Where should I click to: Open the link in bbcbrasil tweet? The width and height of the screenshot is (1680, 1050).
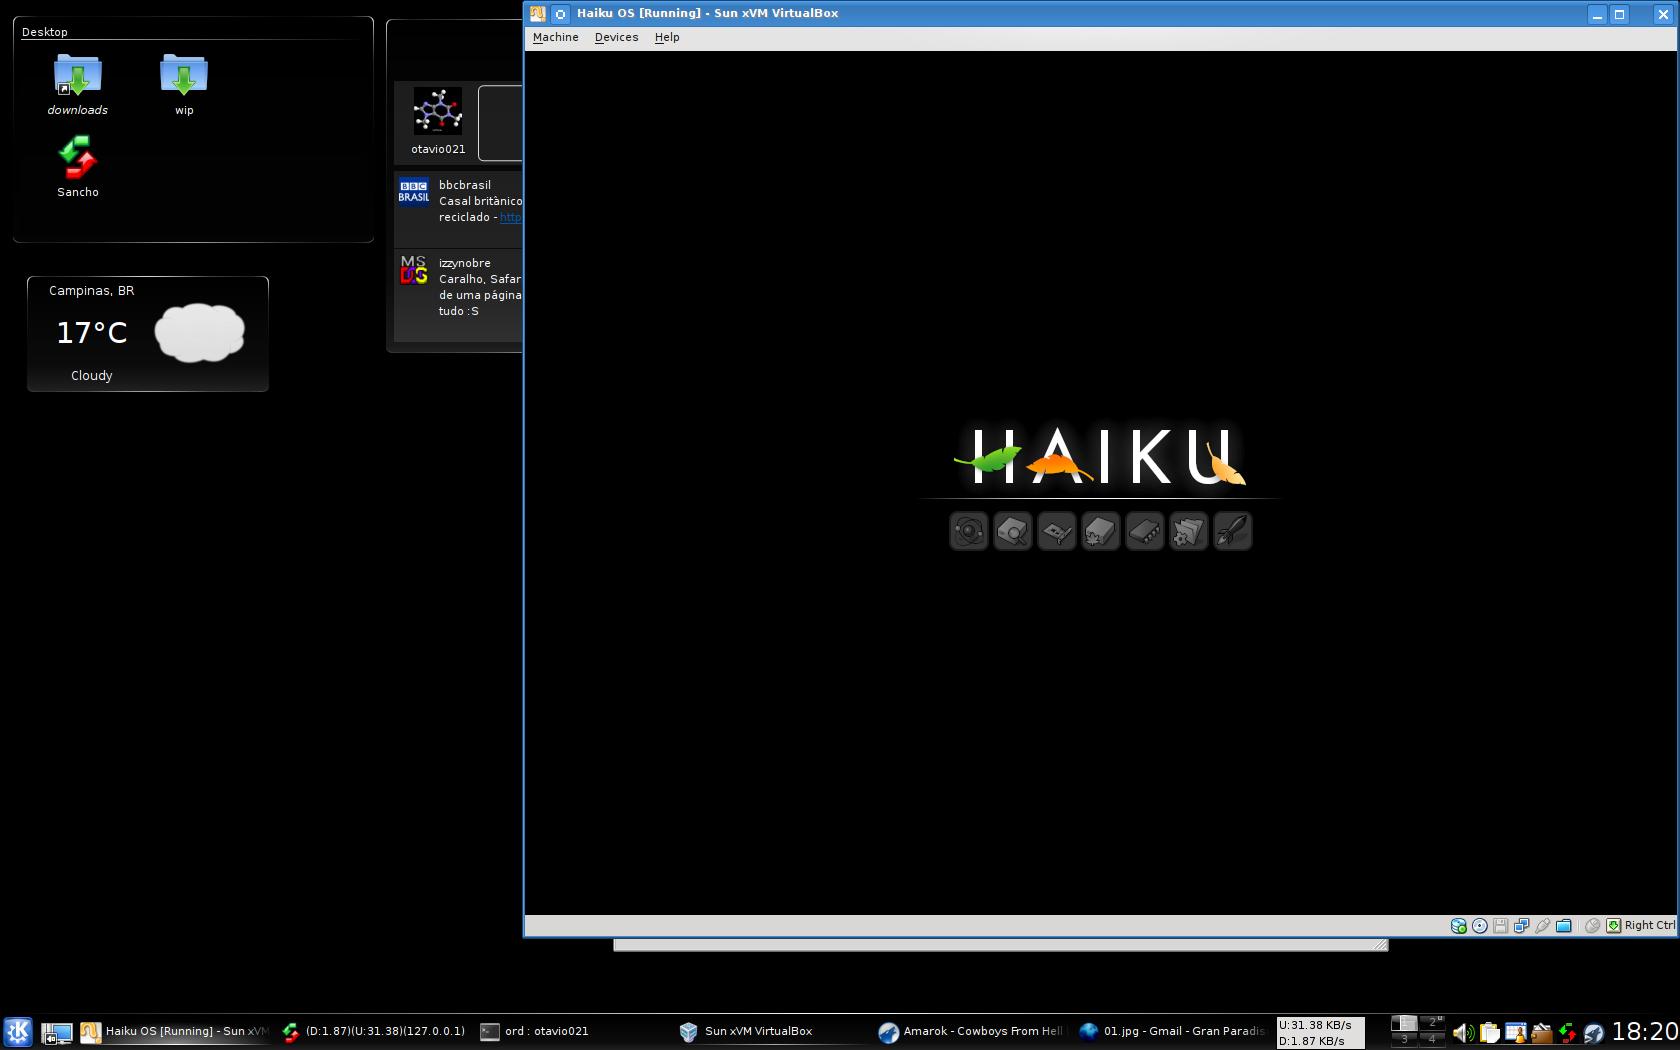[x=511, y=217]
